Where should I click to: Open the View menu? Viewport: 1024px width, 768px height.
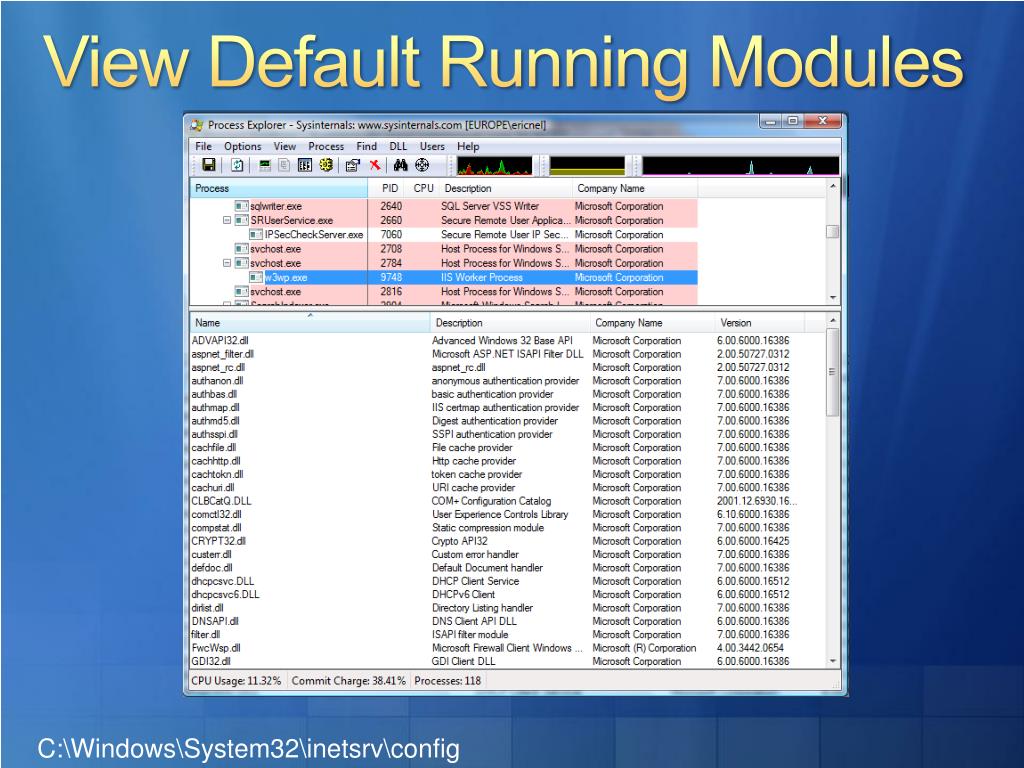tap(284, 146)
